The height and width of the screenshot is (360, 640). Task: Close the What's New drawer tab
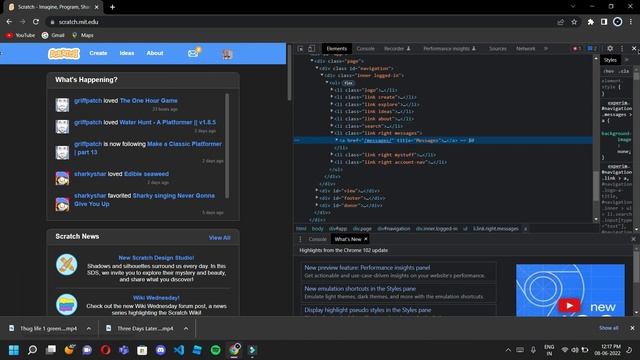366,239
